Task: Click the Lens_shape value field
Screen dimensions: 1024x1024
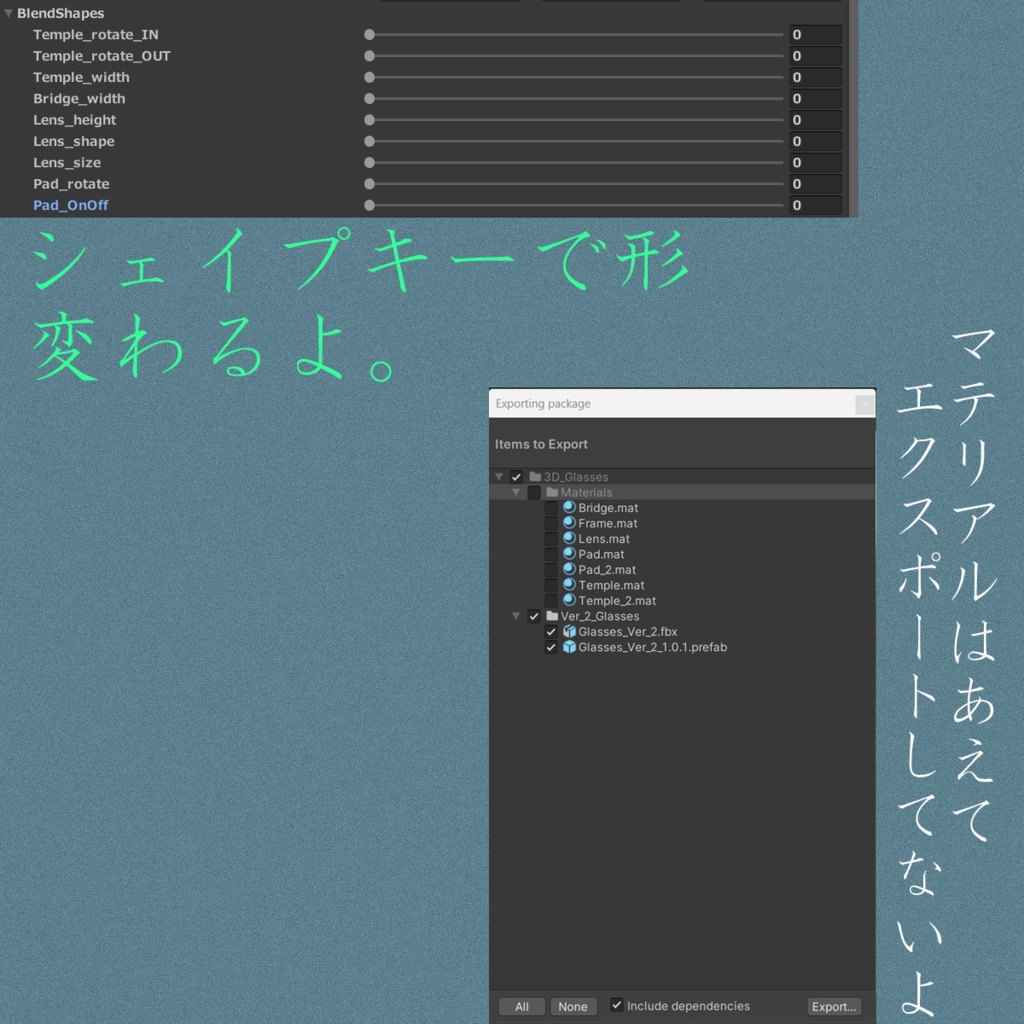Action: point(815,141)
